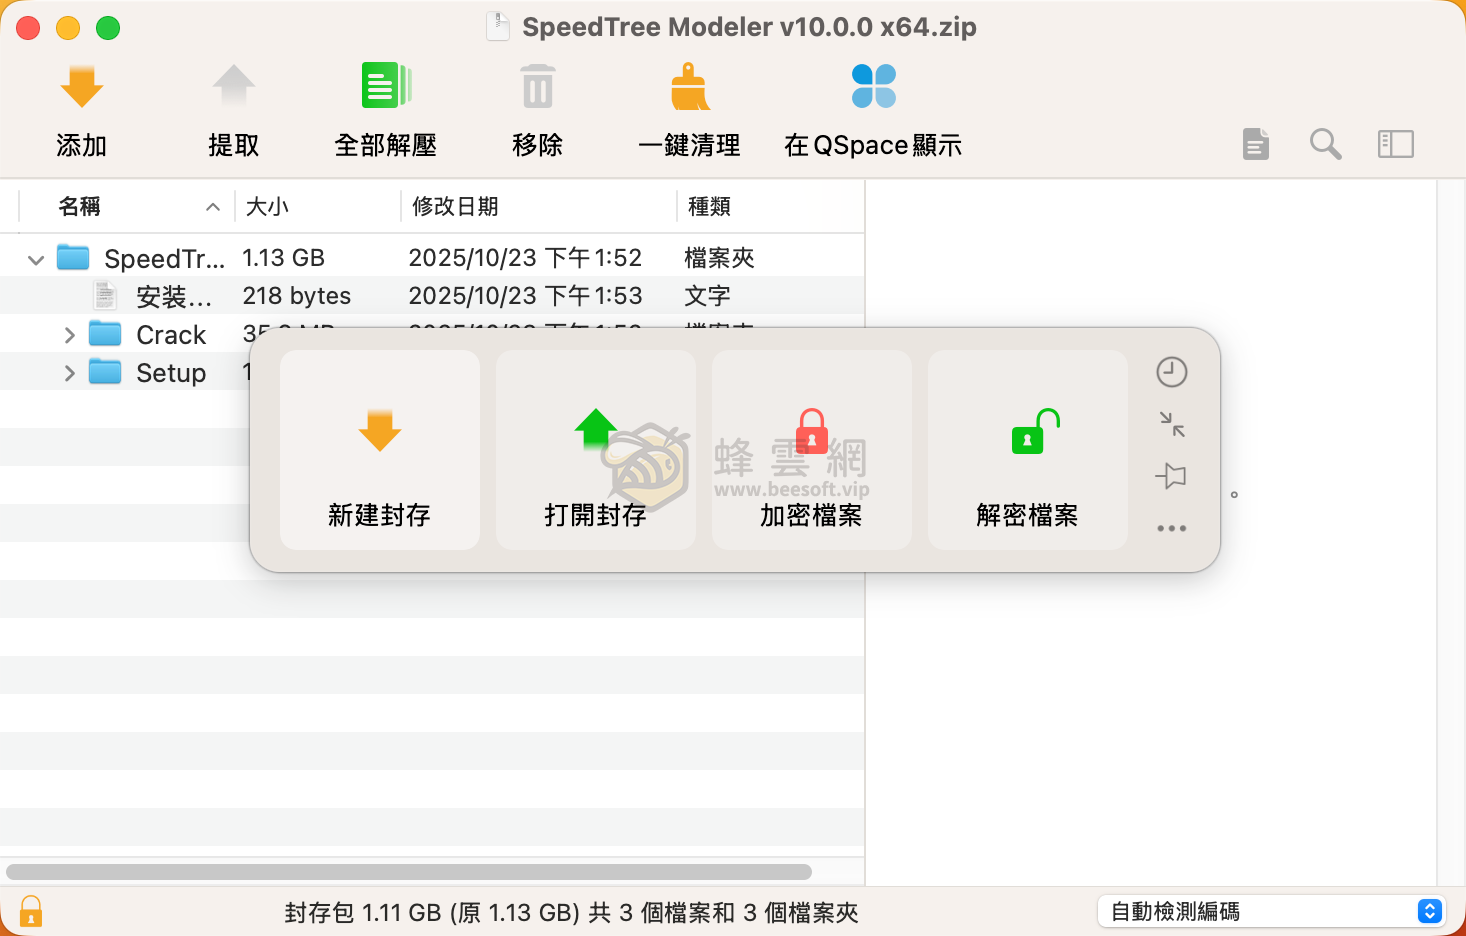This screenshot has height=936, width=1466.
Task: Sort by 種類 column header
Action: (770, 207)
